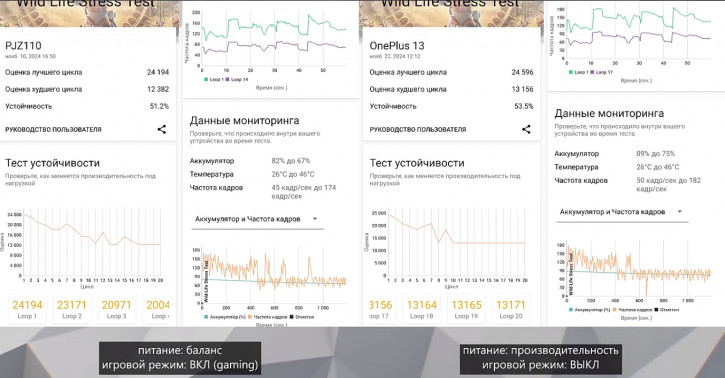725x378 pixels.
Task: Click battery value 89% до 75%
Action: tap(656, 153)
